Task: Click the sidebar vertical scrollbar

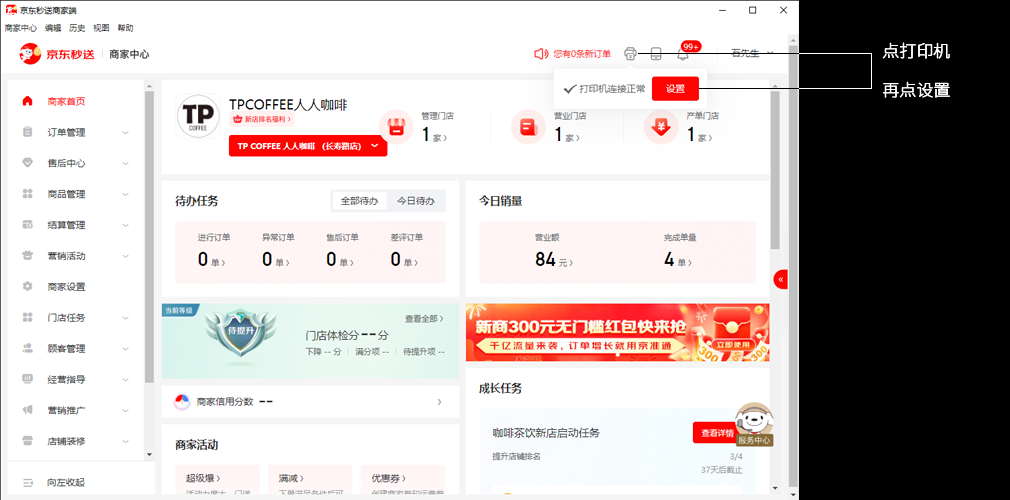Action: pyautogui.click(x=149, y=237)
